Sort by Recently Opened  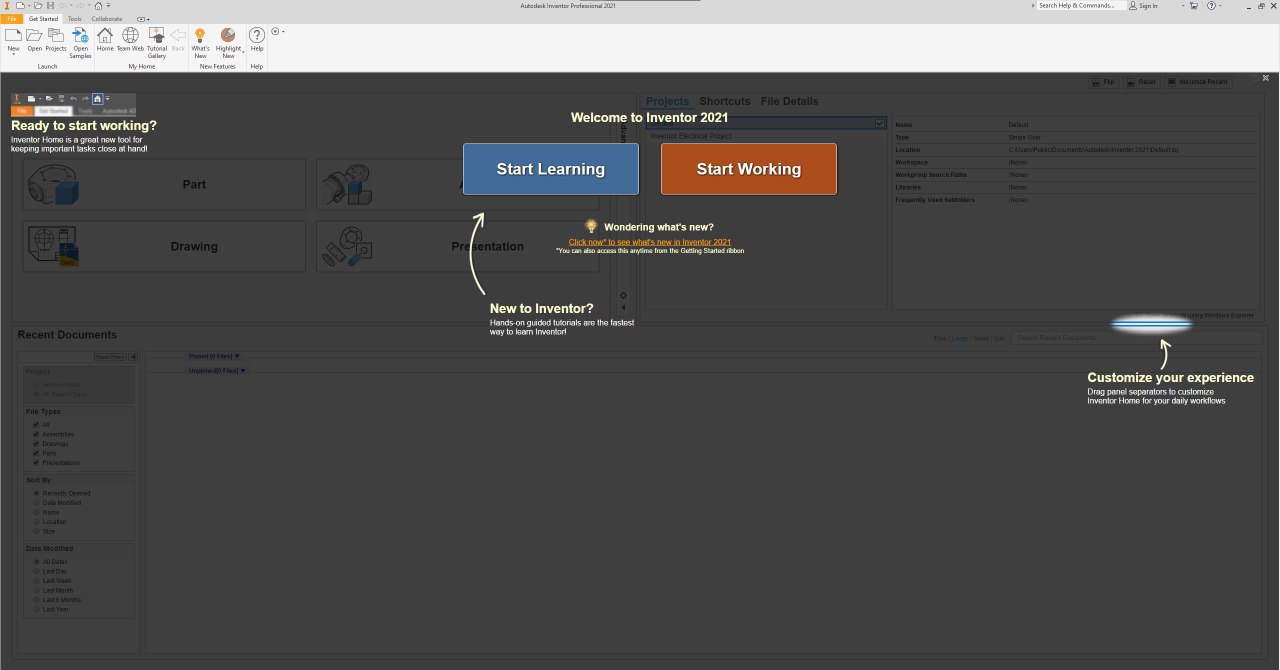click(x=36, y=493)
